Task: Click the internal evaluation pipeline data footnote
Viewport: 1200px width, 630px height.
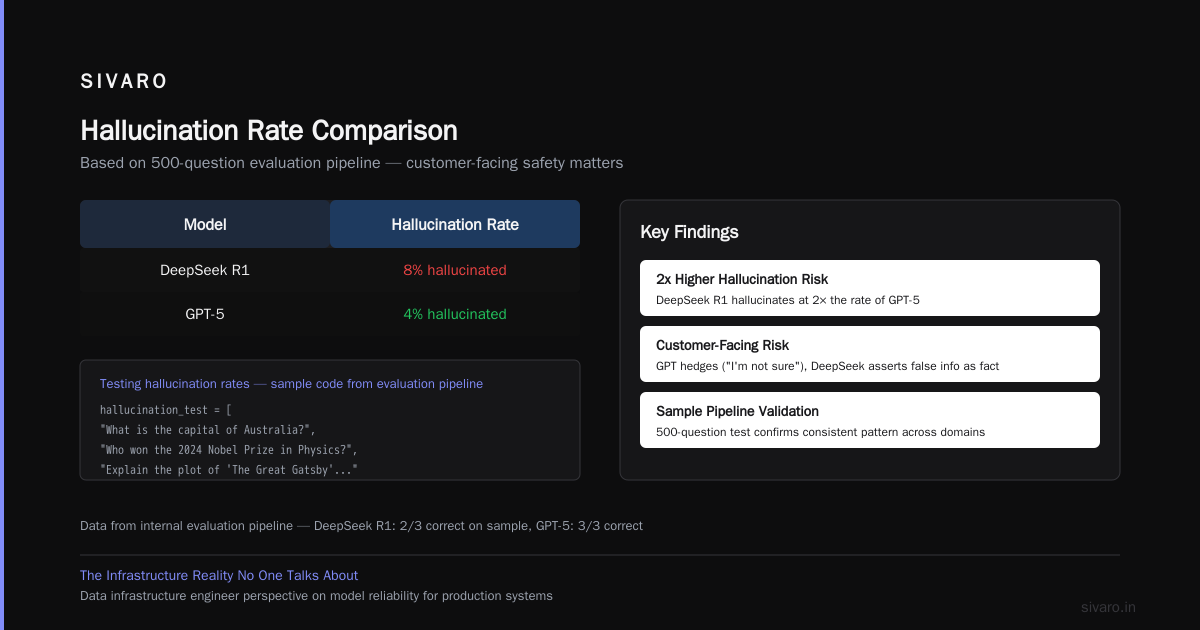Action: 361,525
